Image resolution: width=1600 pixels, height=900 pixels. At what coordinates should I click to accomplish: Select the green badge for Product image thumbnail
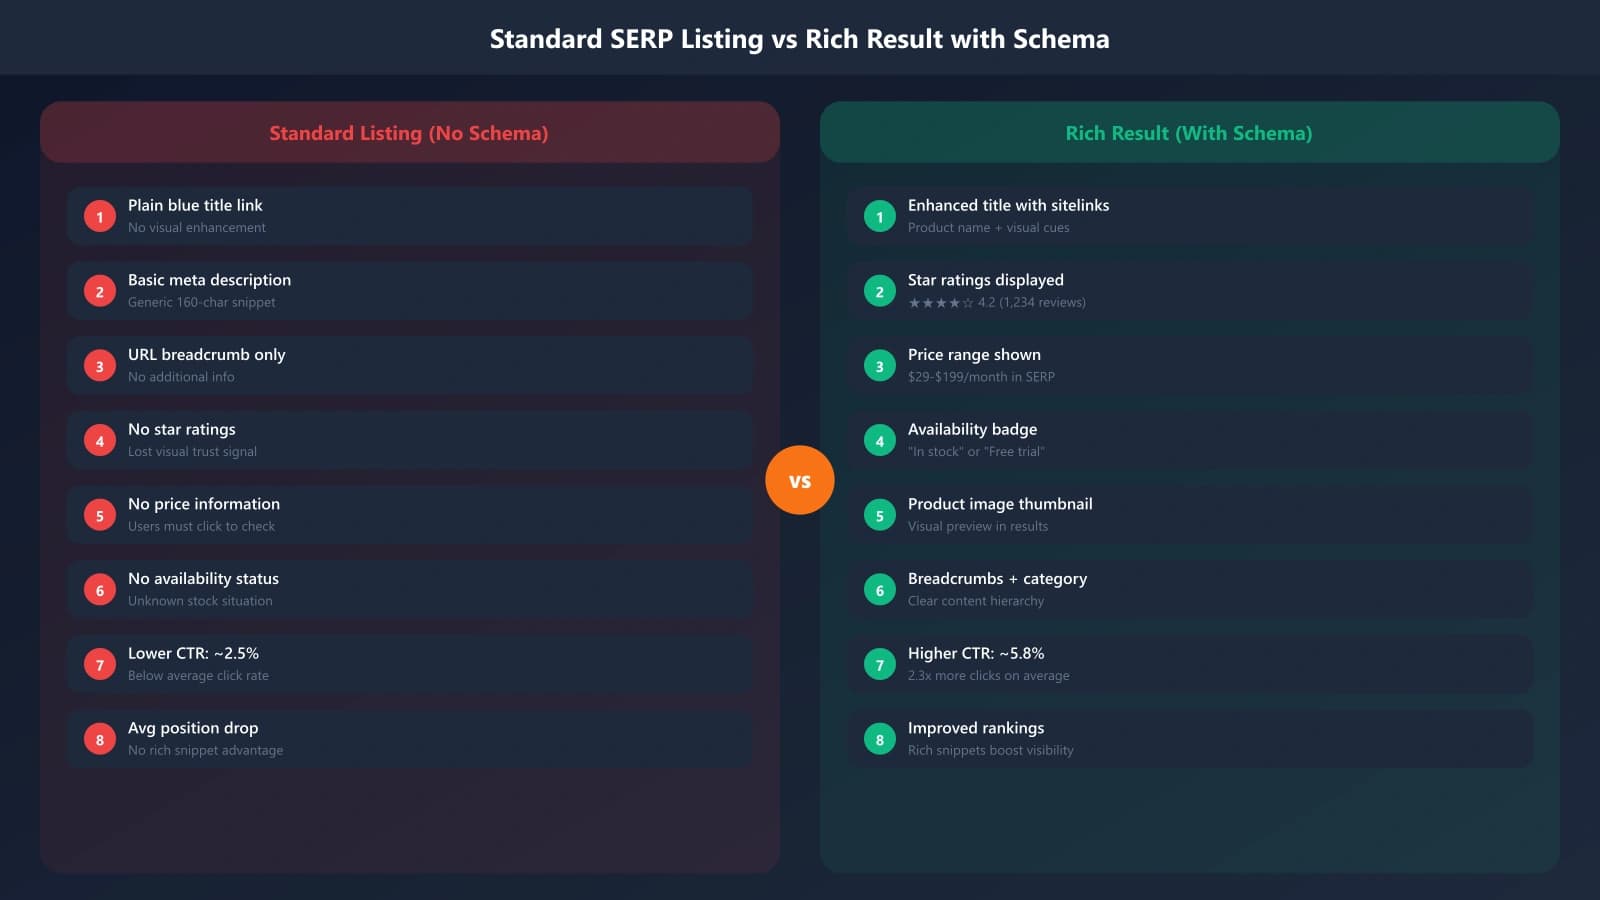[879, 514]
